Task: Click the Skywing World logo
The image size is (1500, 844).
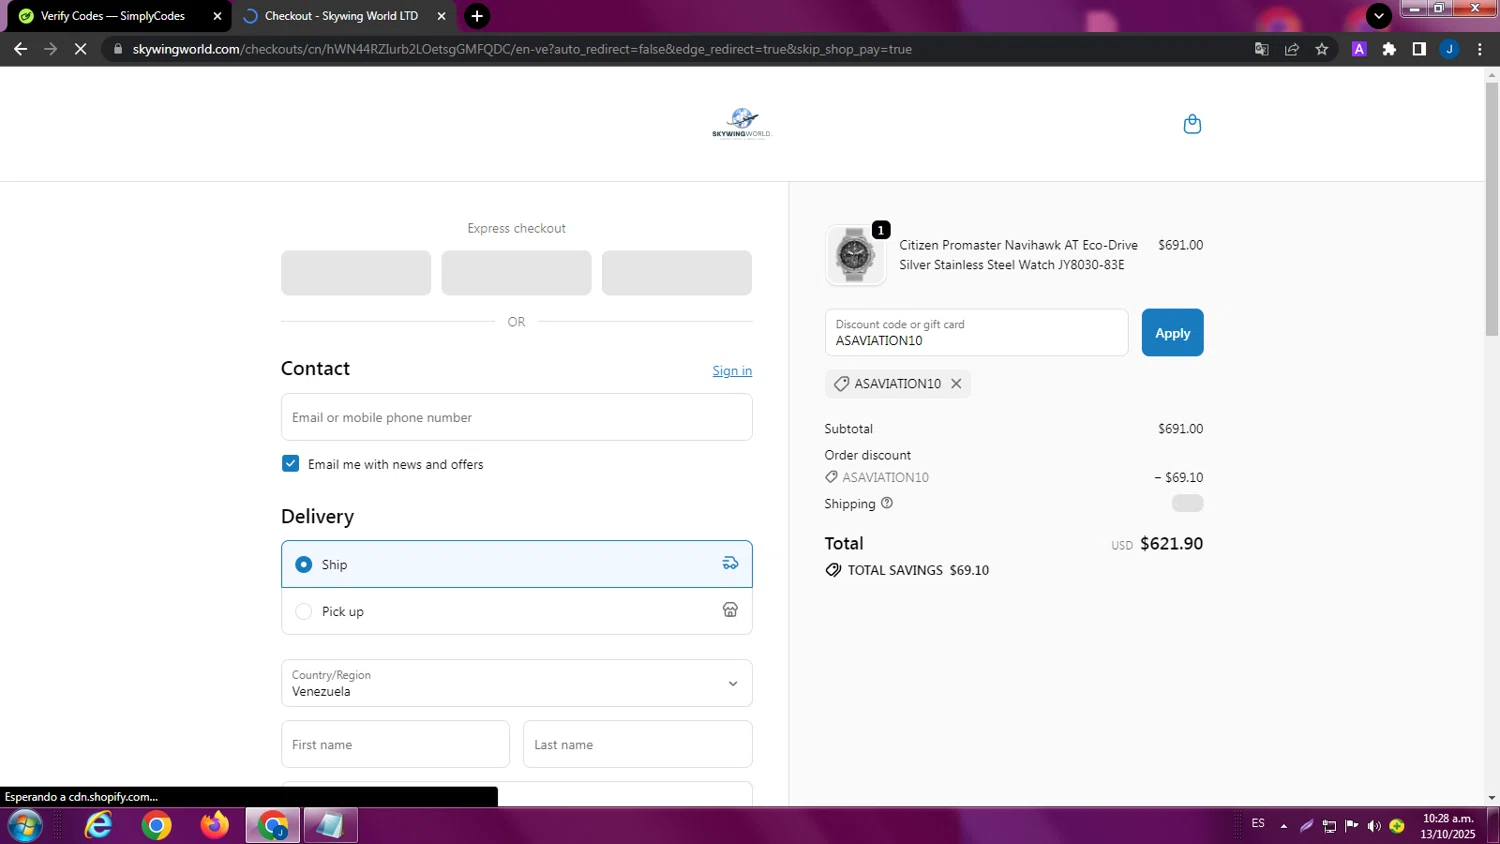Action: pyautogui.click(x=741, y=123)
